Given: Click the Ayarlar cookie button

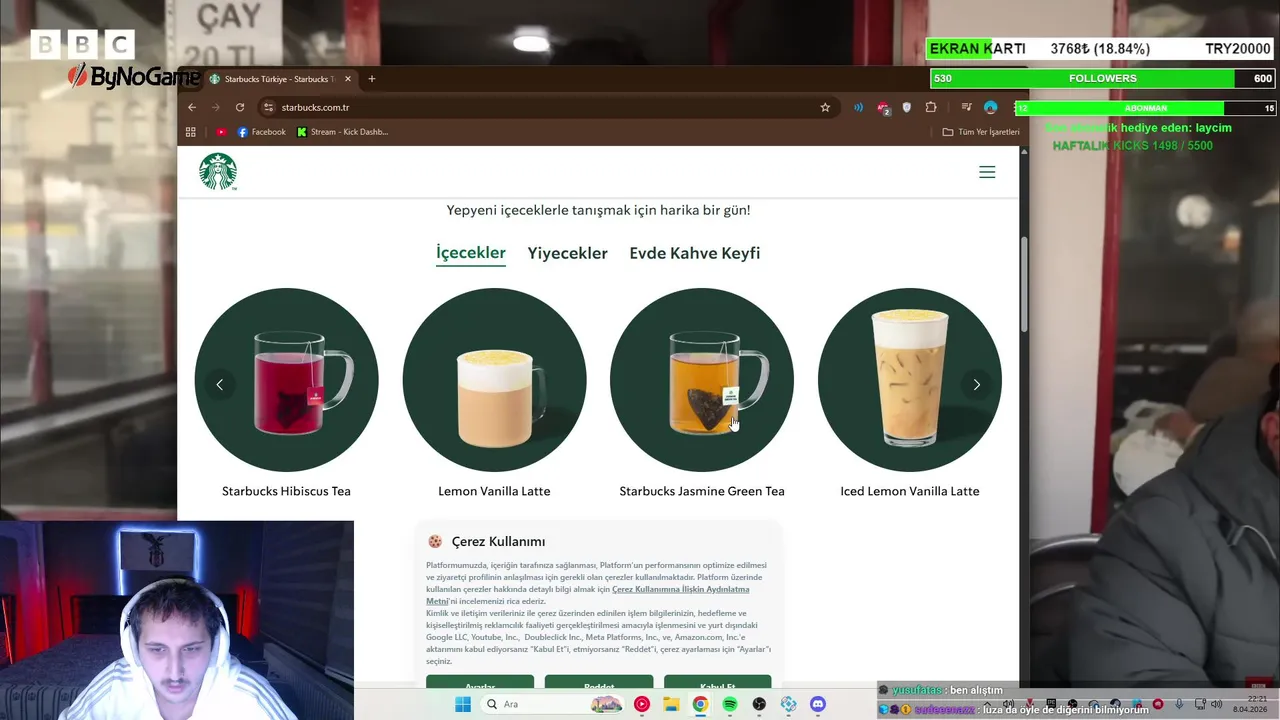Looking at the screenshot, I should click(480, 684).
